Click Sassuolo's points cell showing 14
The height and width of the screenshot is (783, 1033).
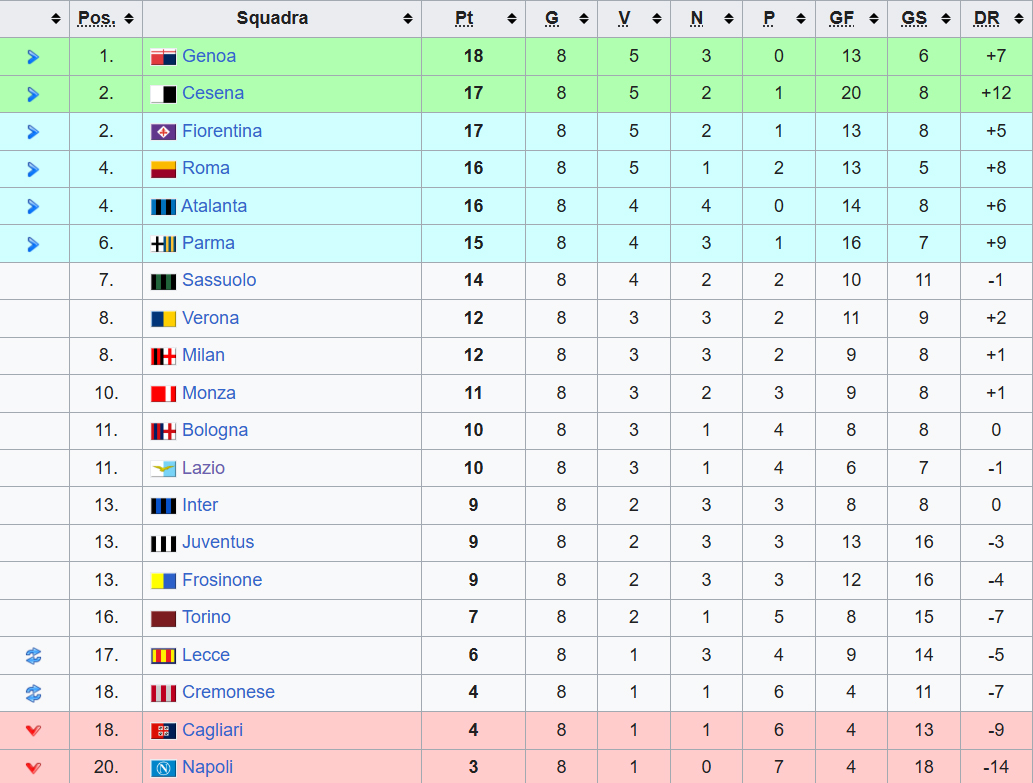click(x=473, y=280)
